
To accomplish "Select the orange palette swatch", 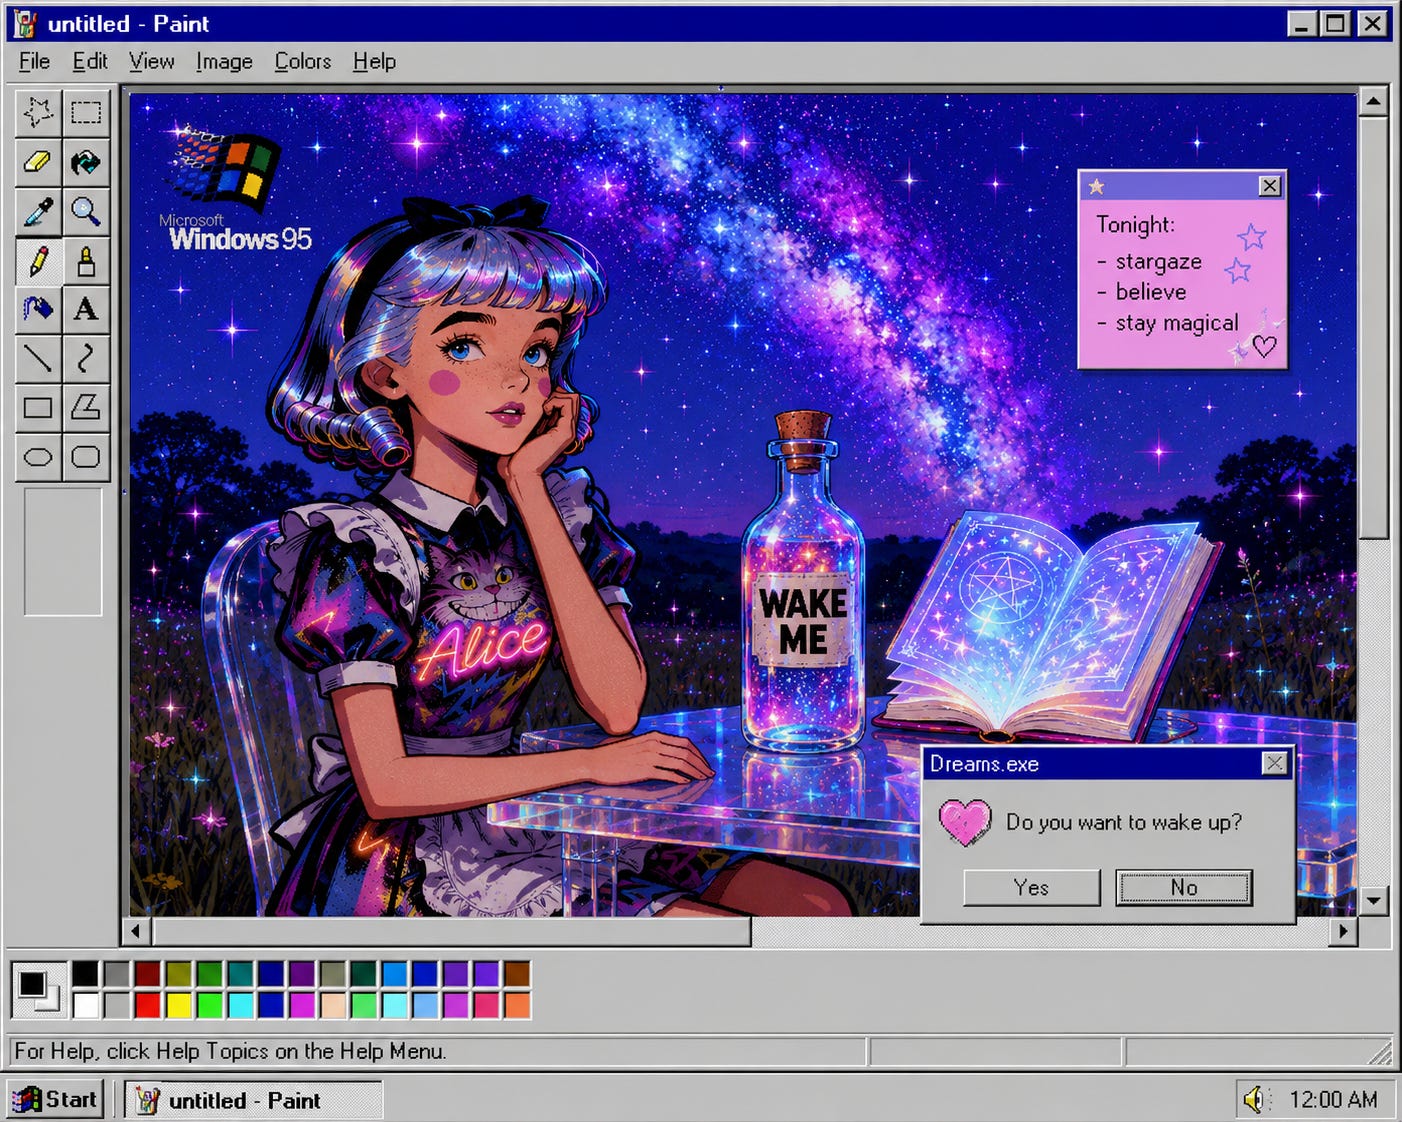I will [517, 1005].
